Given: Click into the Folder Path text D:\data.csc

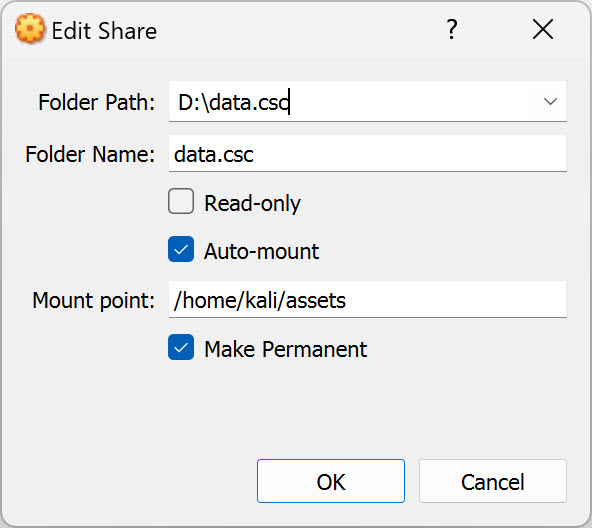Looking at the screenshot, I should point(234,102).
